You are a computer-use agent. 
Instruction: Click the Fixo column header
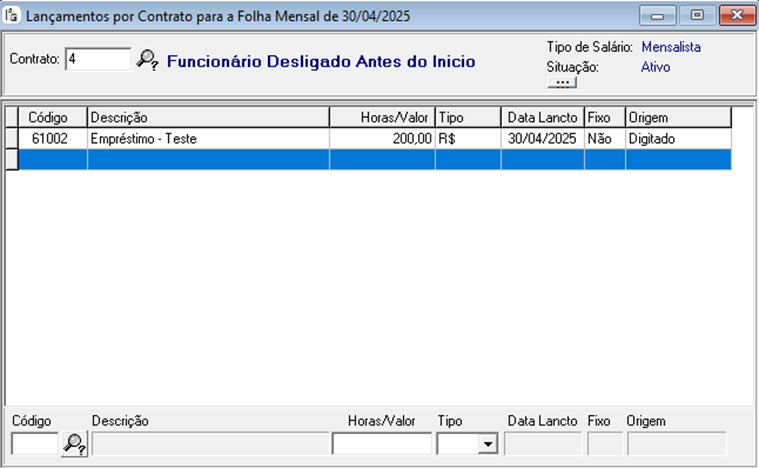point(604,117)
